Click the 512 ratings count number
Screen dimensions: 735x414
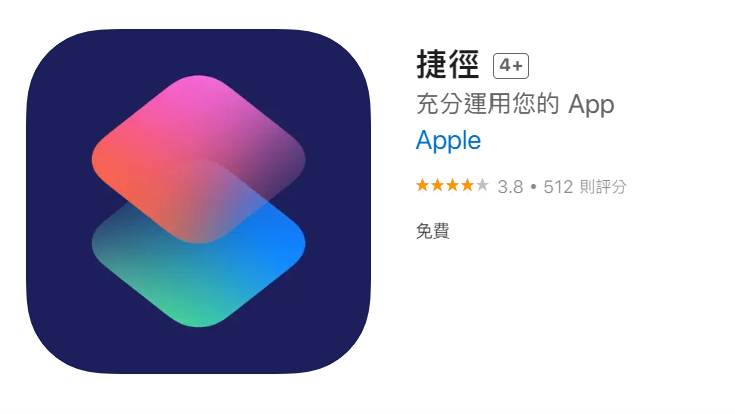tap(558, 187)
